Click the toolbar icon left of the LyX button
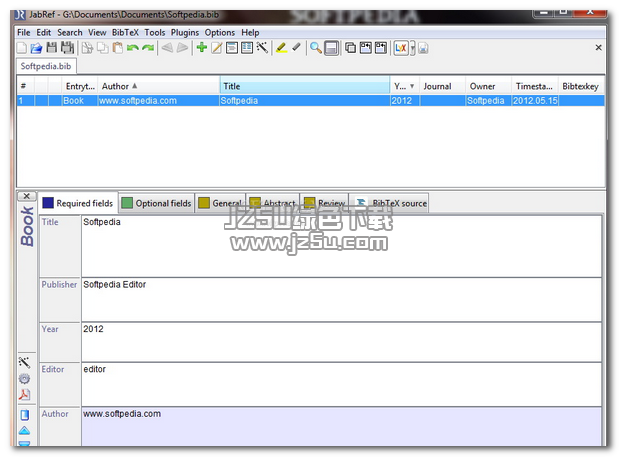This screenshot has width=619, height=457. tap(381, 48)
